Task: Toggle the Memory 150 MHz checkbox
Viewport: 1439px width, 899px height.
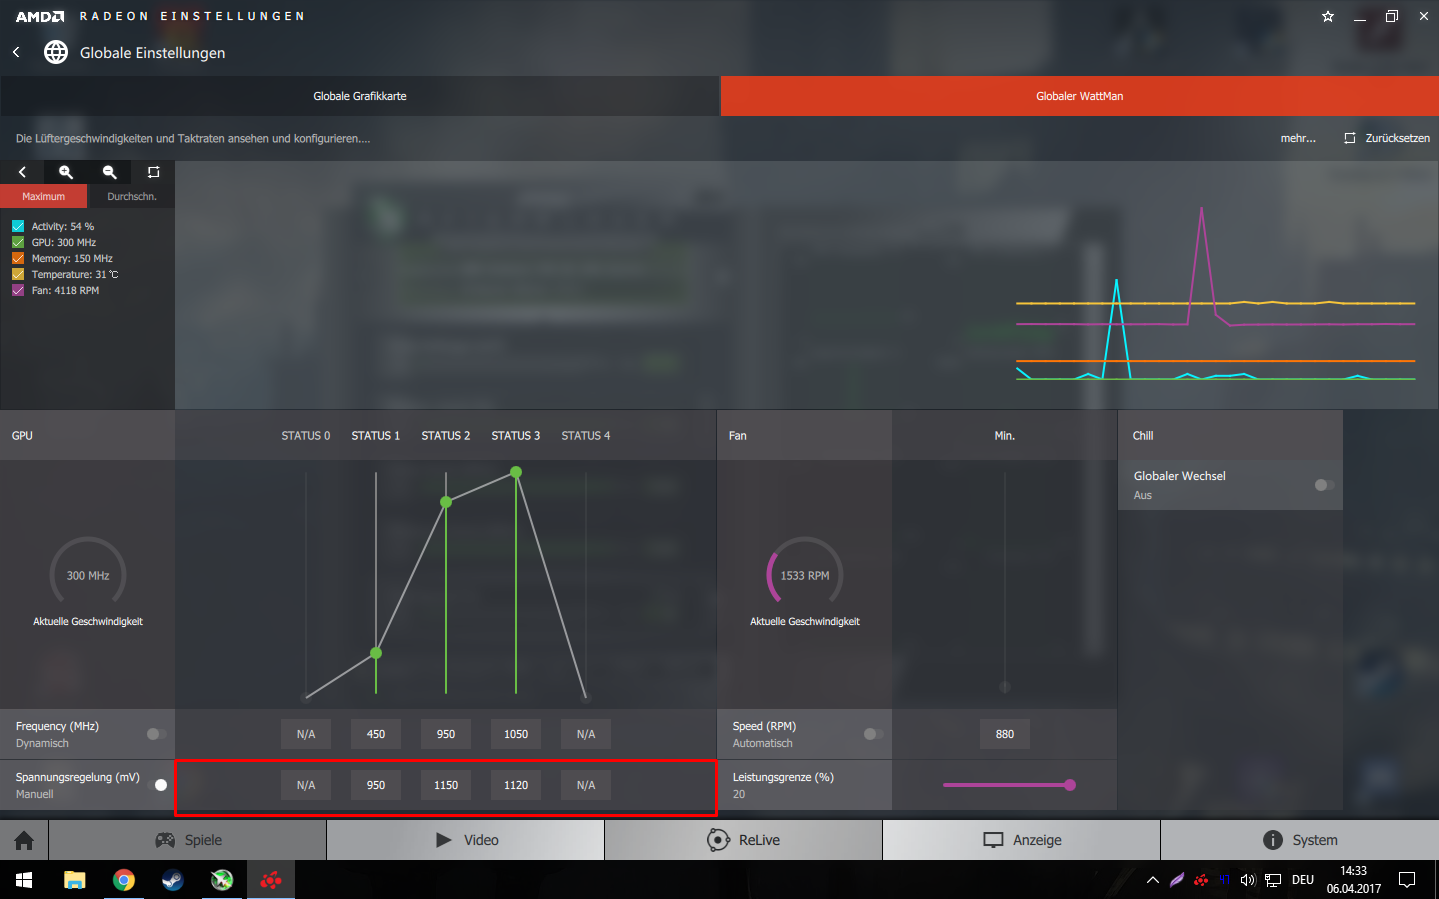Action: (18, 258)
